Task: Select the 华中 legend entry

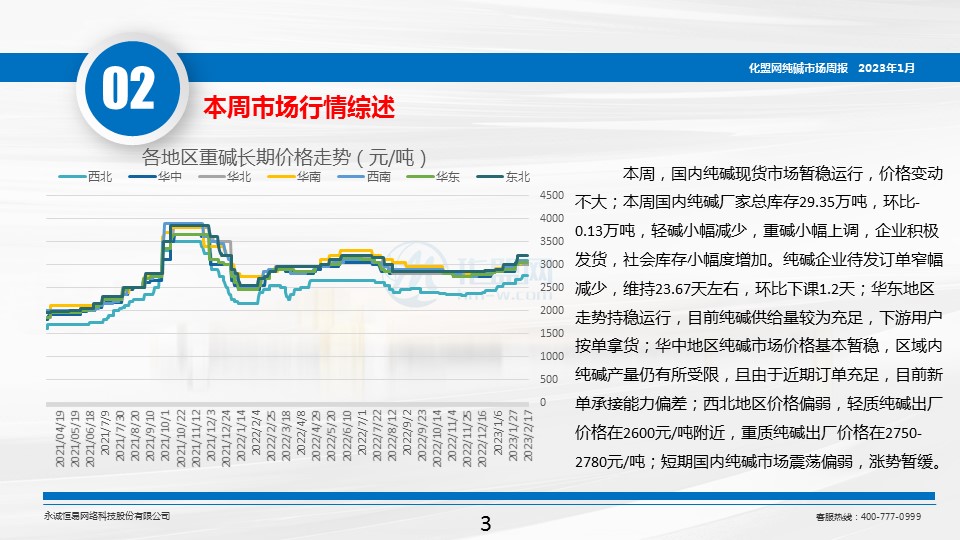Action: tap(169, 177)
